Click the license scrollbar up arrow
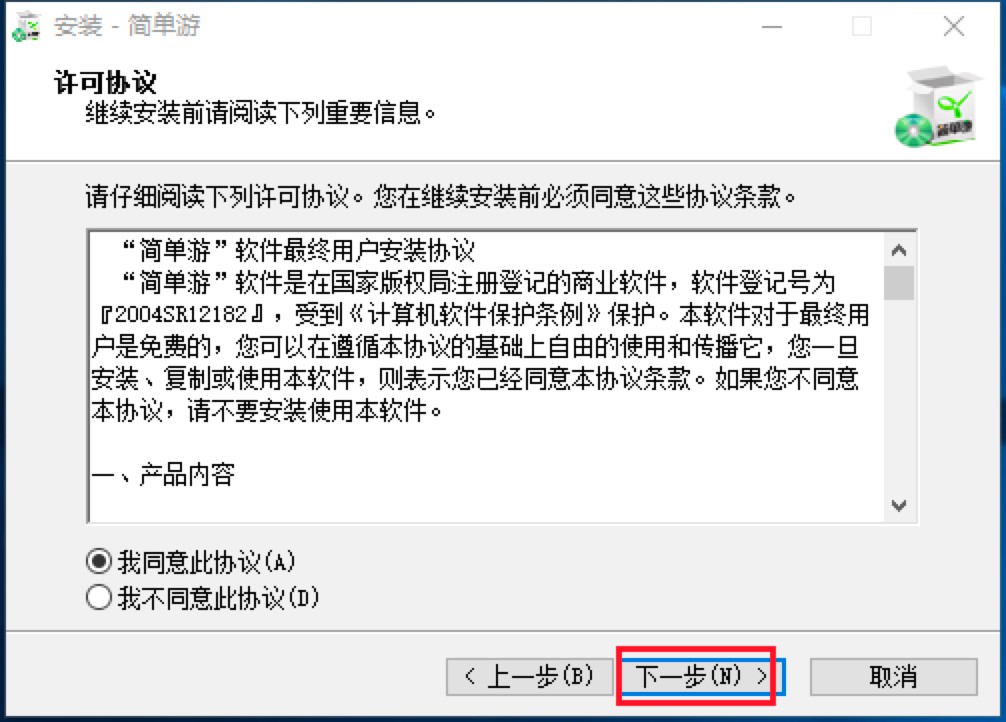The width and height of the screenshot is (1006, 722). coord(899,250)
